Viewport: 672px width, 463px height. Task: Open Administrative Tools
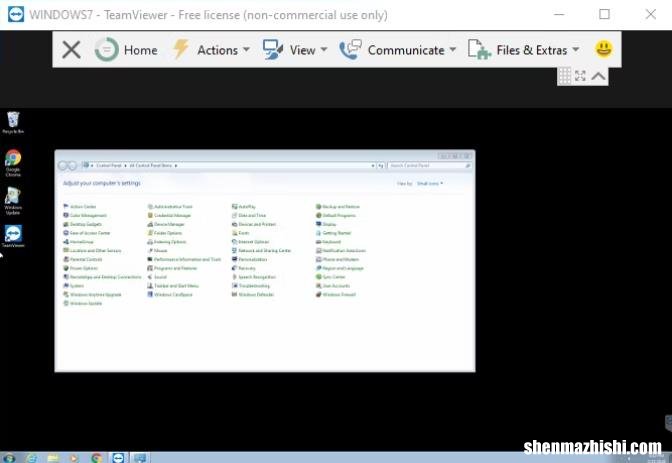(170, 207)
